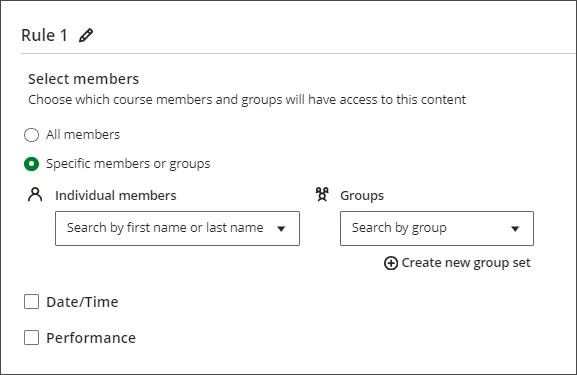Focus the Search by group field

pos(437,229)
